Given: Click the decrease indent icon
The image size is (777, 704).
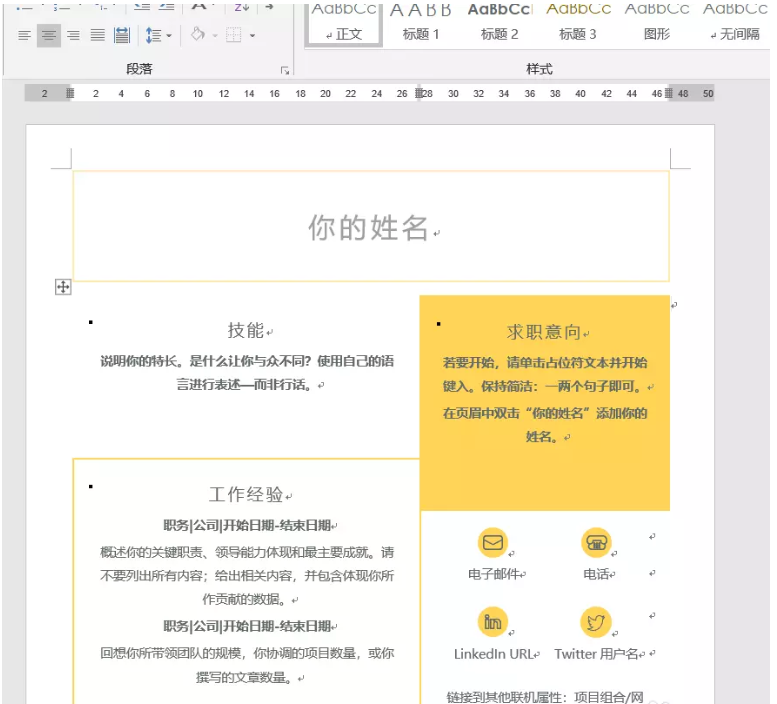Looking at the screenshot, I should tap(142, 5).
